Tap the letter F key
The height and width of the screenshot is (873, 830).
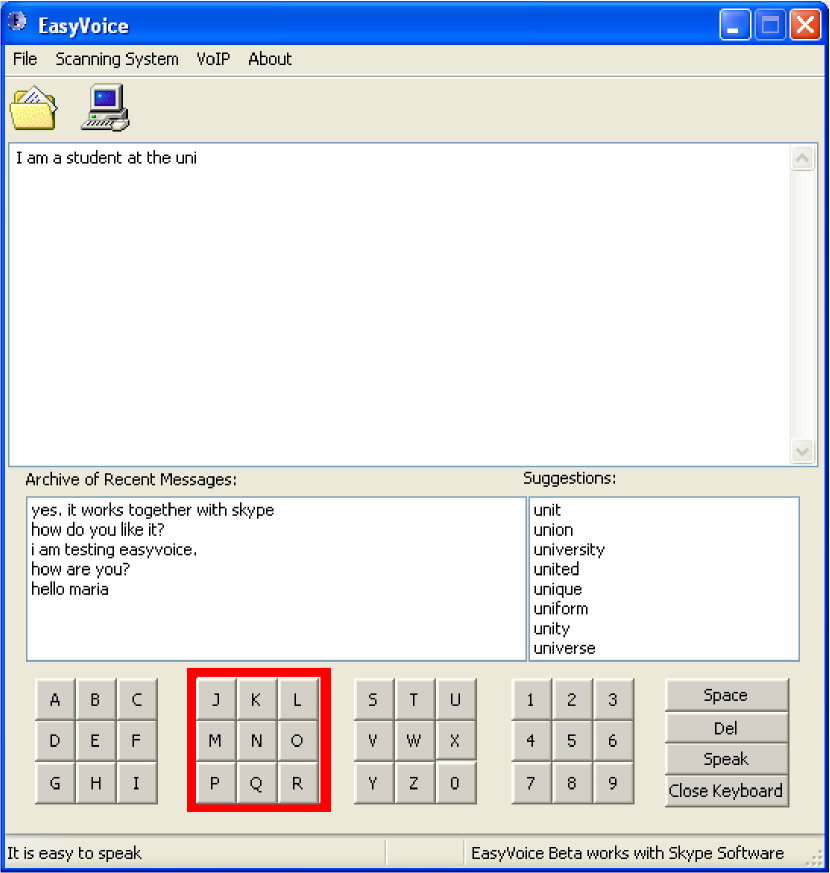click(x=137, y=741)
